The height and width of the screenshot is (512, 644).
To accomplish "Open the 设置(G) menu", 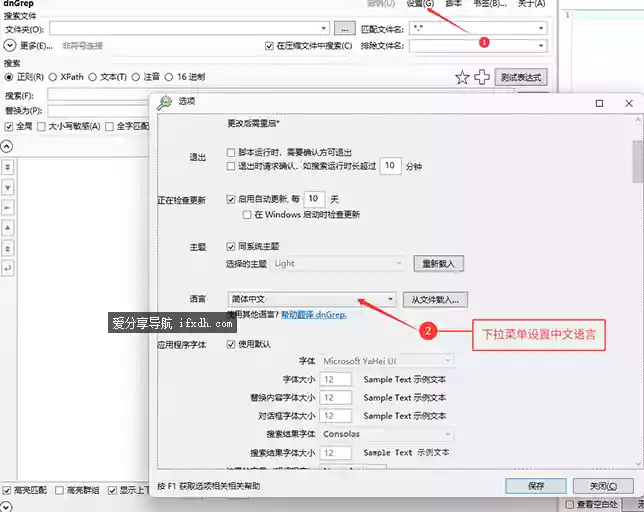I will tap(420, 4).
